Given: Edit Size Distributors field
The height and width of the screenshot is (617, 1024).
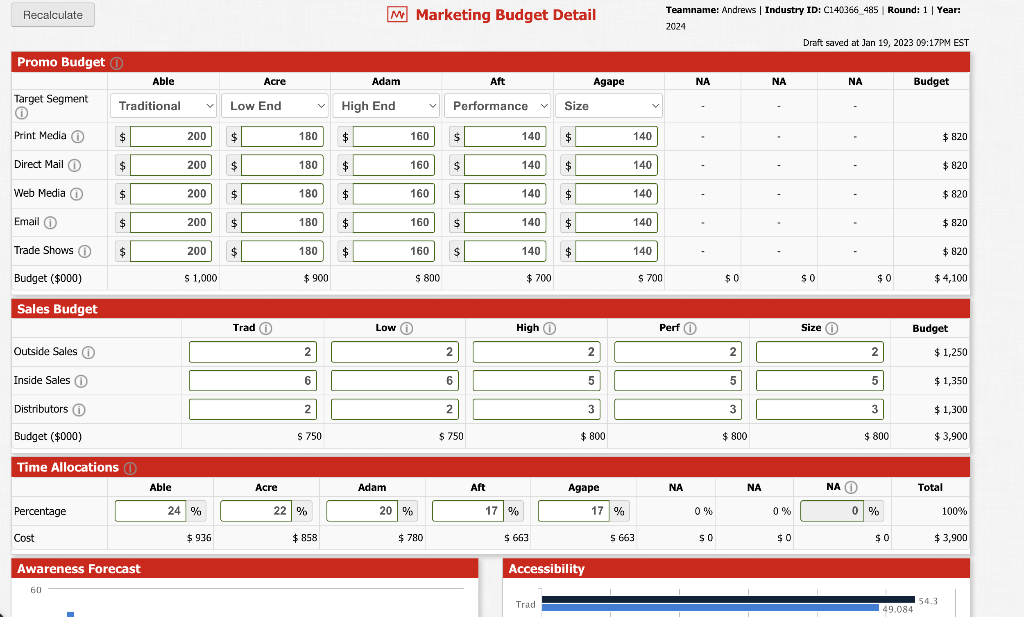Looking at the screenshot, I should pos(820,409).
